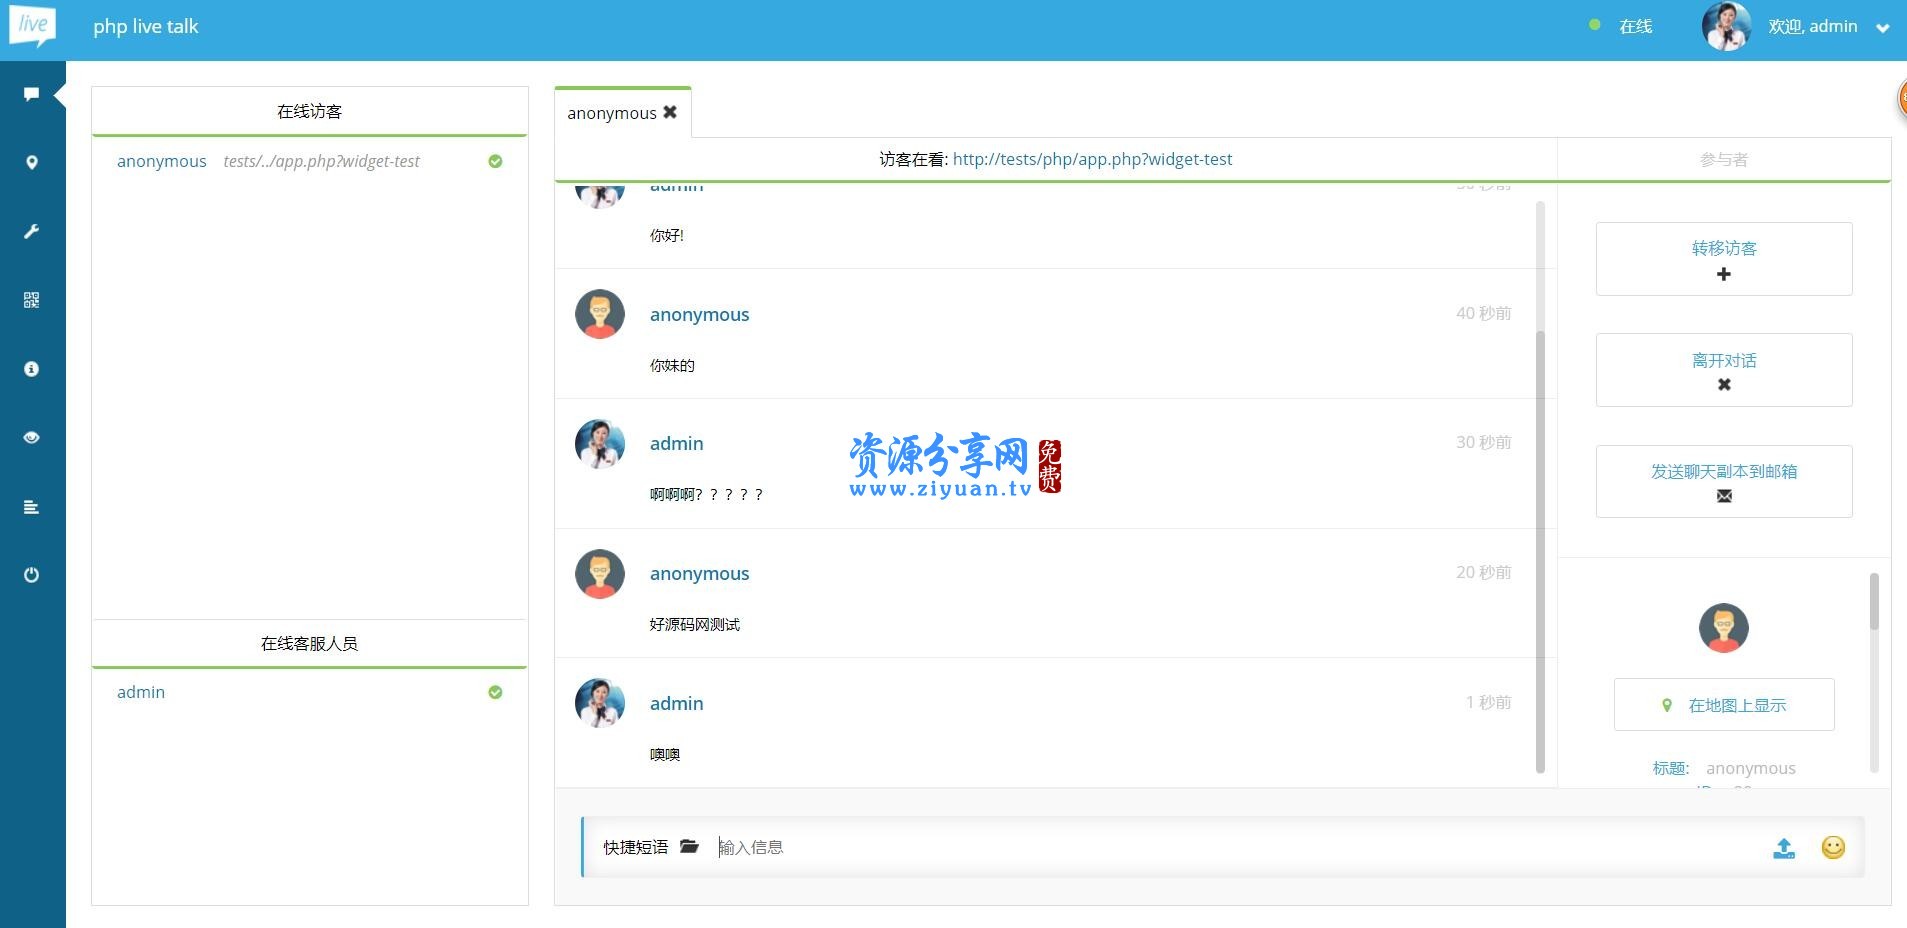Open the wrench settings sidebar icon
Viewport: 1907px width, 928px height.
point(32,231)
